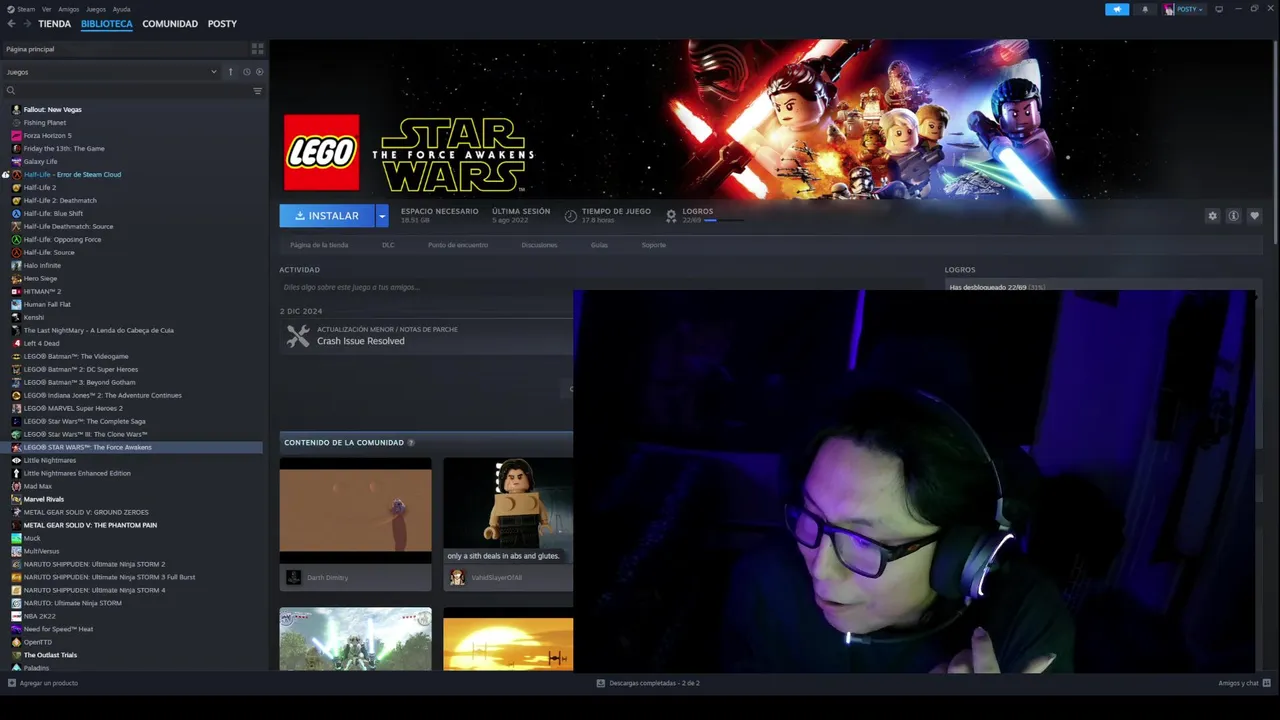Go back with the left navigation arrow
Screen dimensions: 1280x720
click(x=11, y=24)
